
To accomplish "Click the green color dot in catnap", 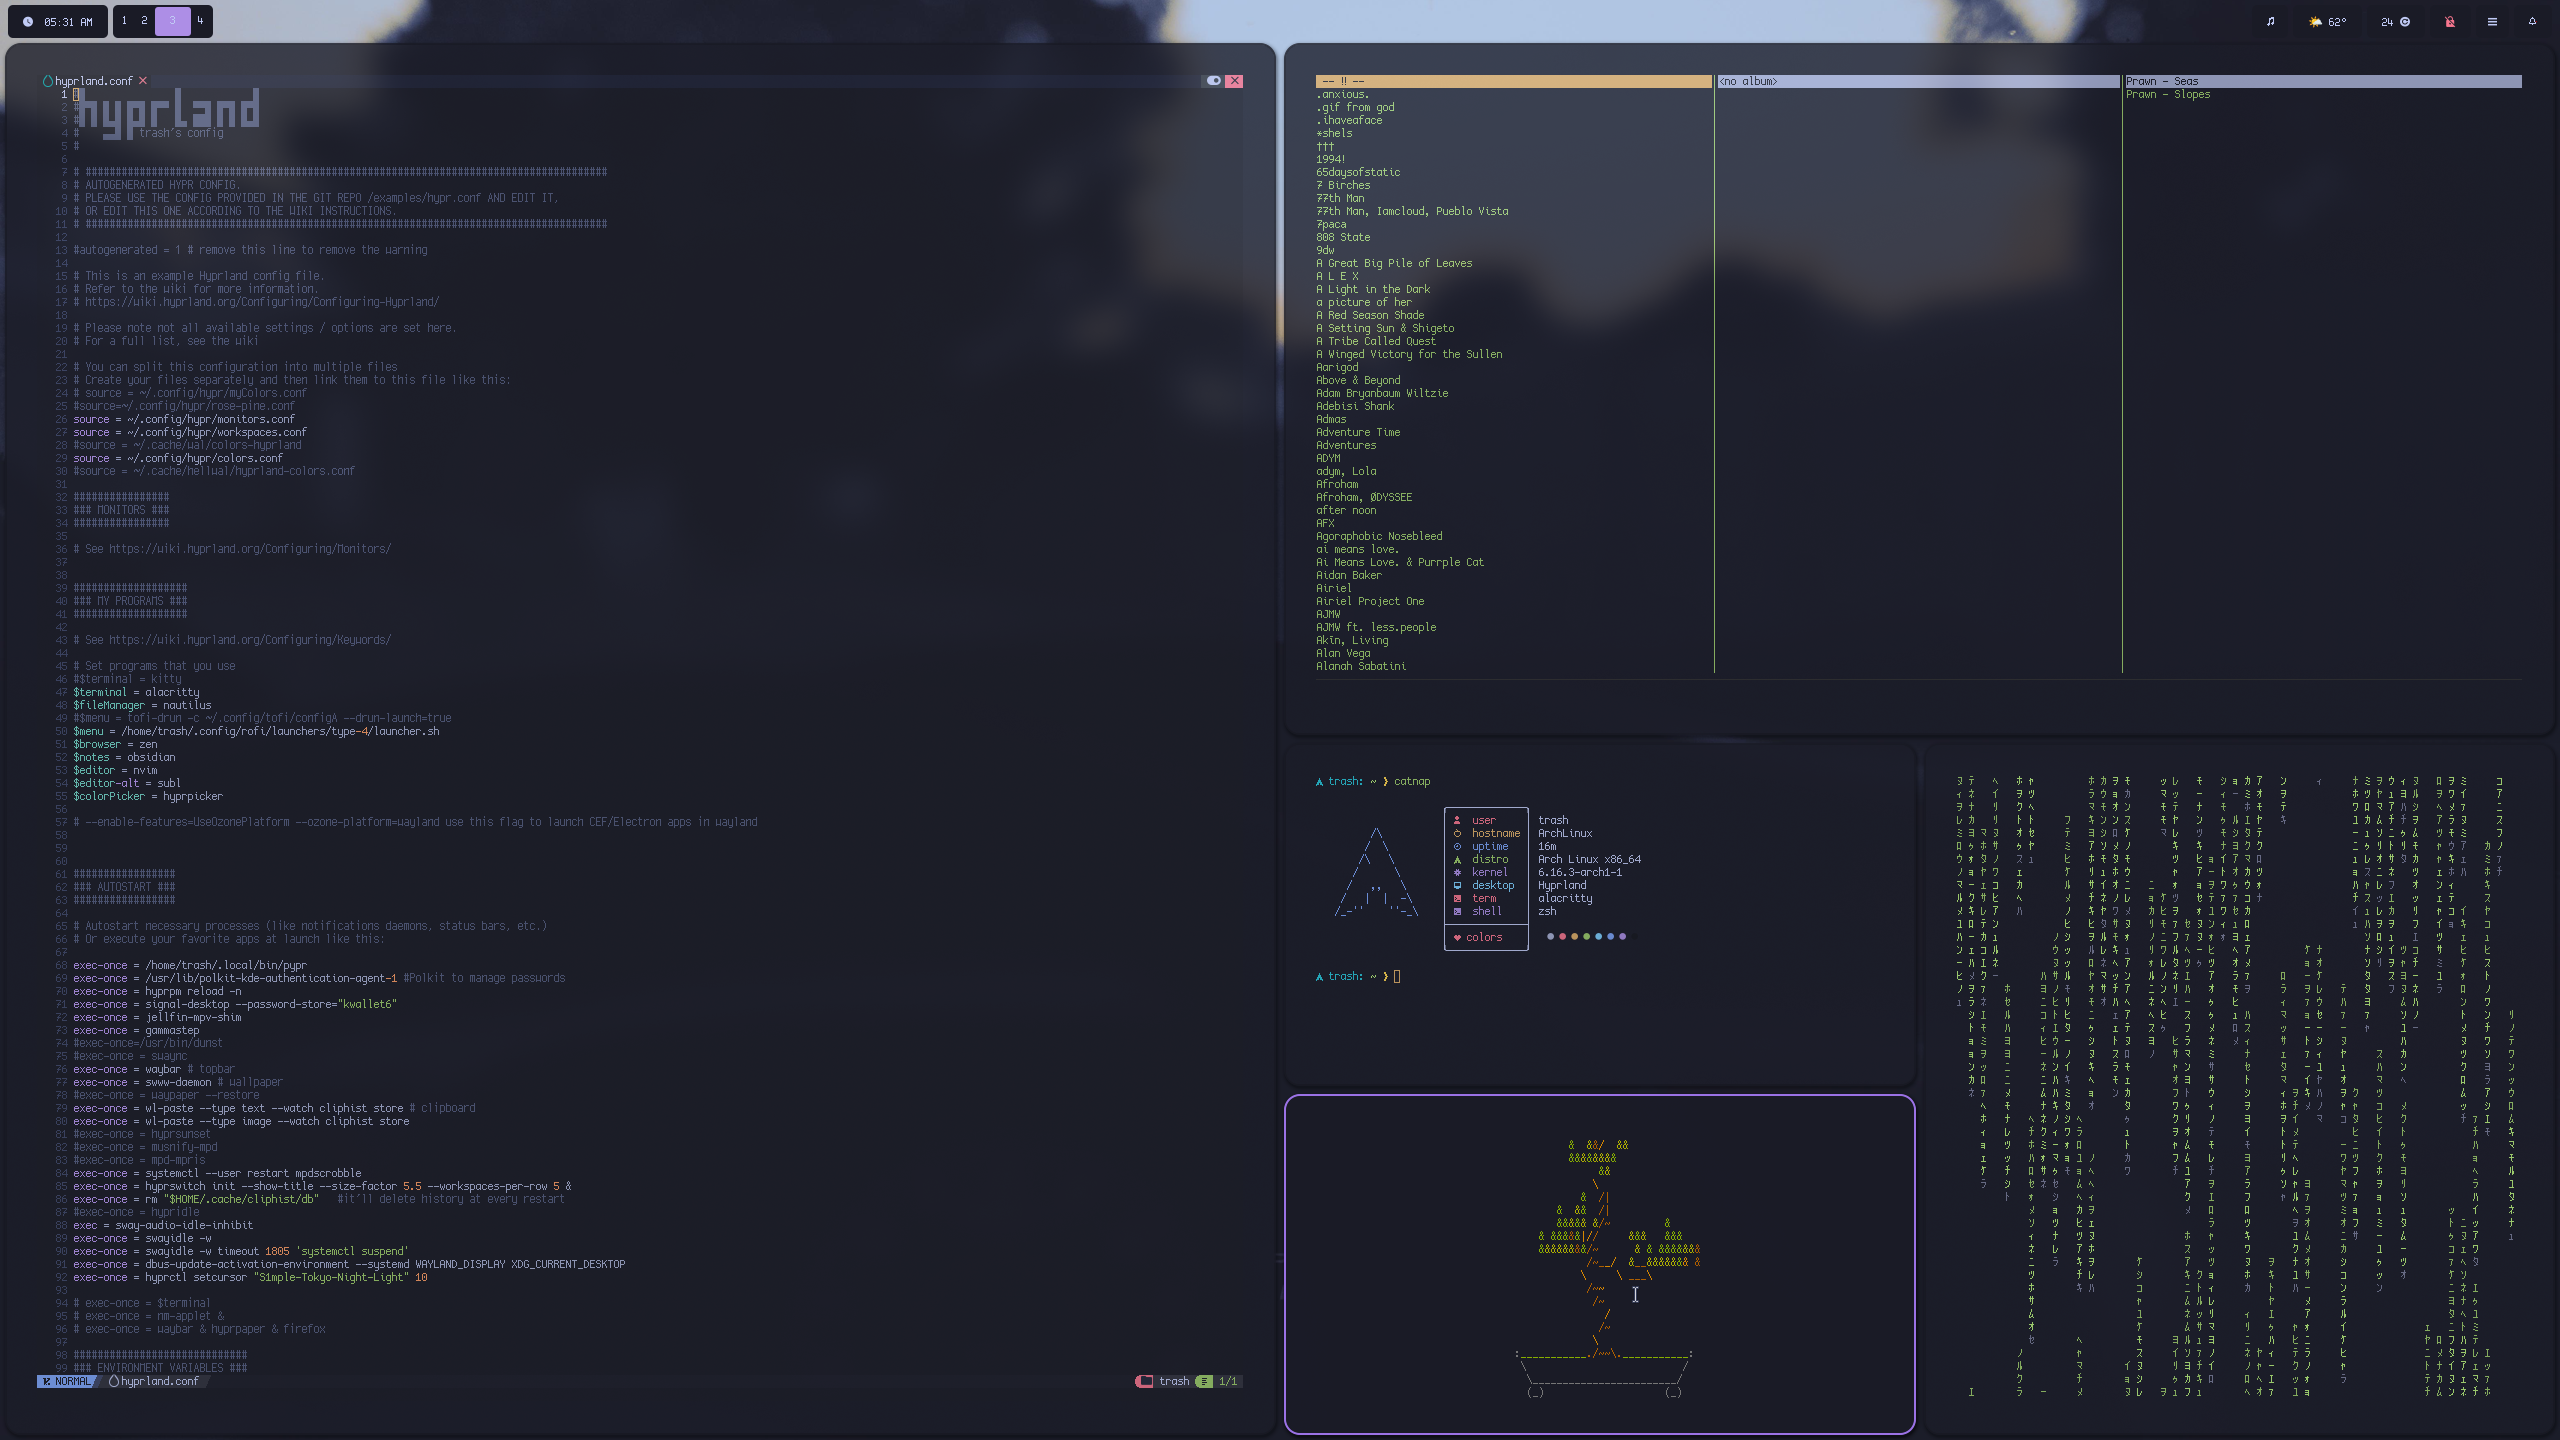I will [x=1586, y=937].
